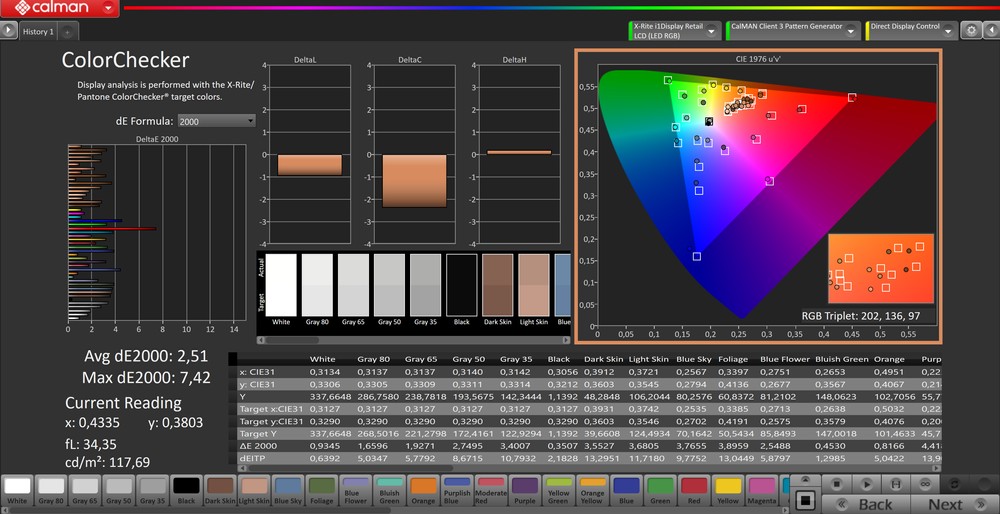Expand the dE Formula dropdown
Screen dimensions: 1000x514
216,121
